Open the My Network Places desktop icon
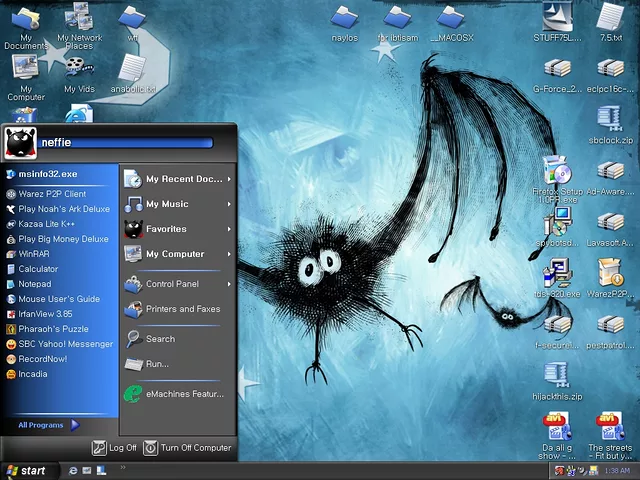The image size is (640, 480). point(79,18)
